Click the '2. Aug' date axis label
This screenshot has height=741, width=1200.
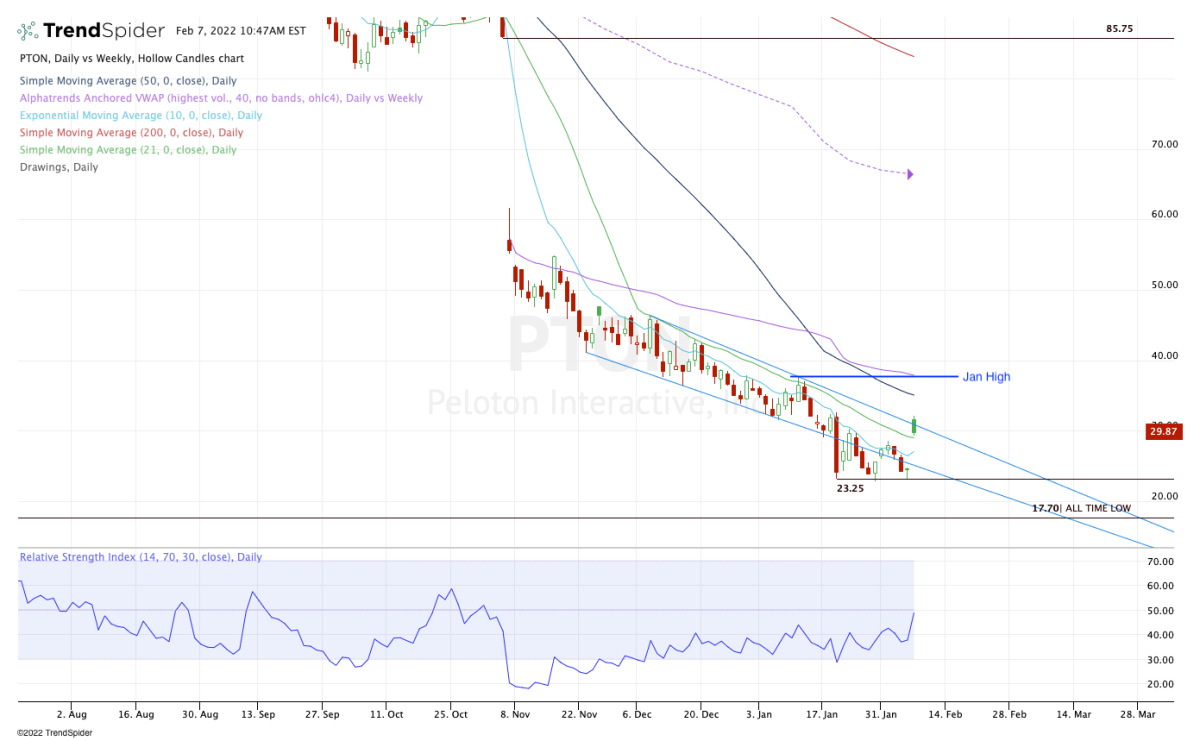pyautogui.click(x=72, y=715)
